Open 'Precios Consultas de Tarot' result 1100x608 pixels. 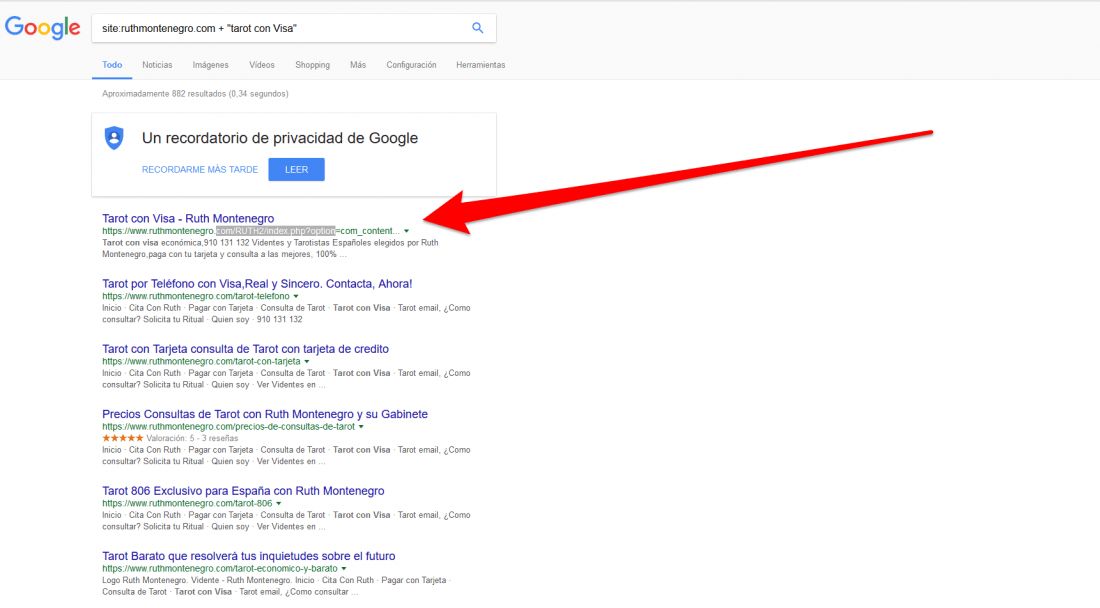click(264, 414)
